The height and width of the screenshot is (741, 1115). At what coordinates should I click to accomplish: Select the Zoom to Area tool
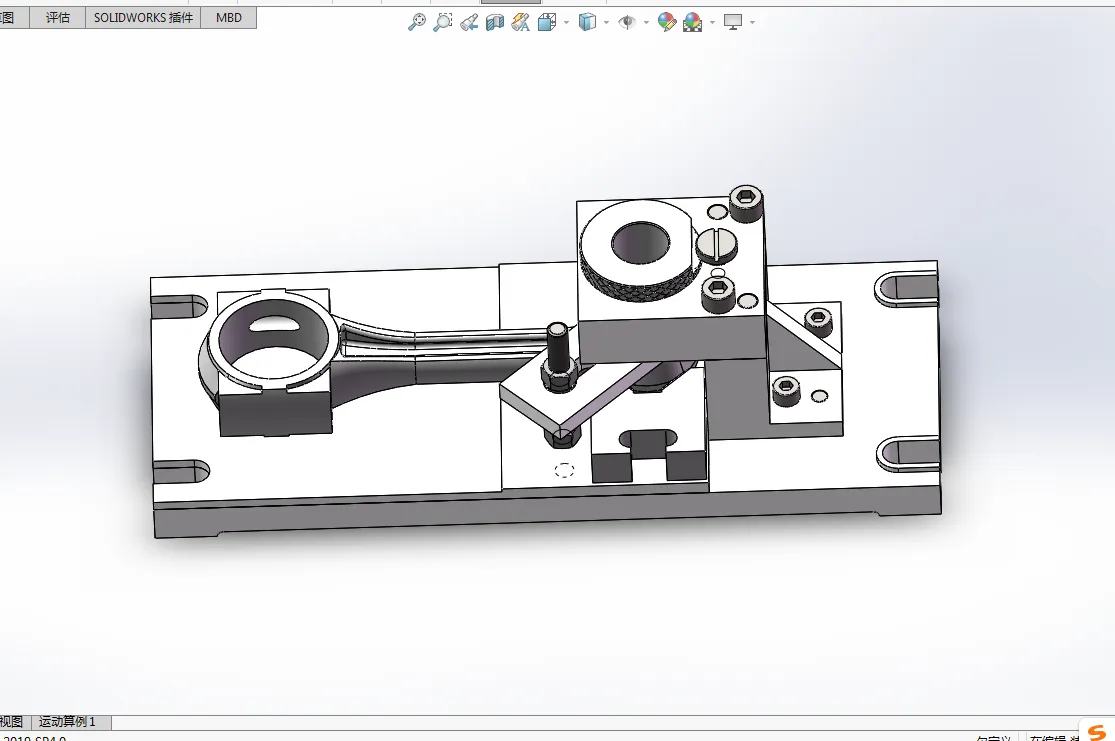442,22
